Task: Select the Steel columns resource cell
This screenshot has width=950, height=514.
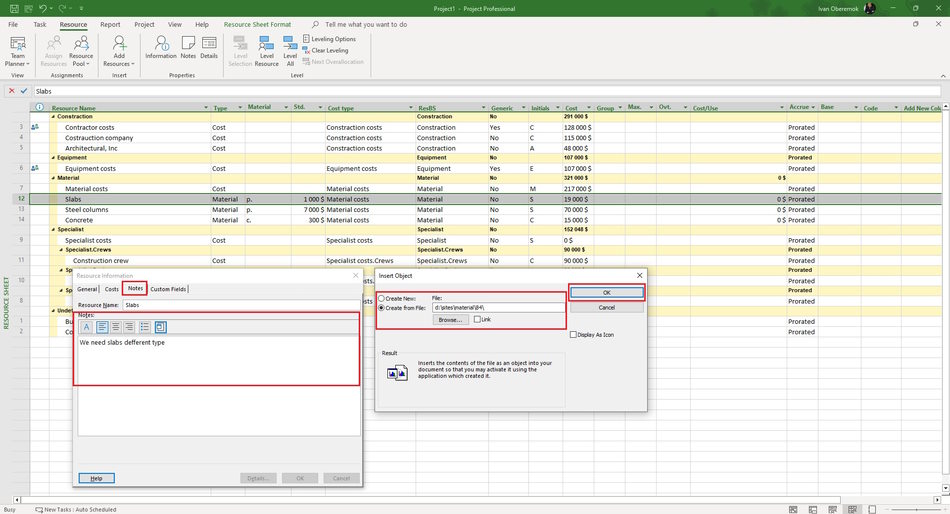Action: (130, 210)
